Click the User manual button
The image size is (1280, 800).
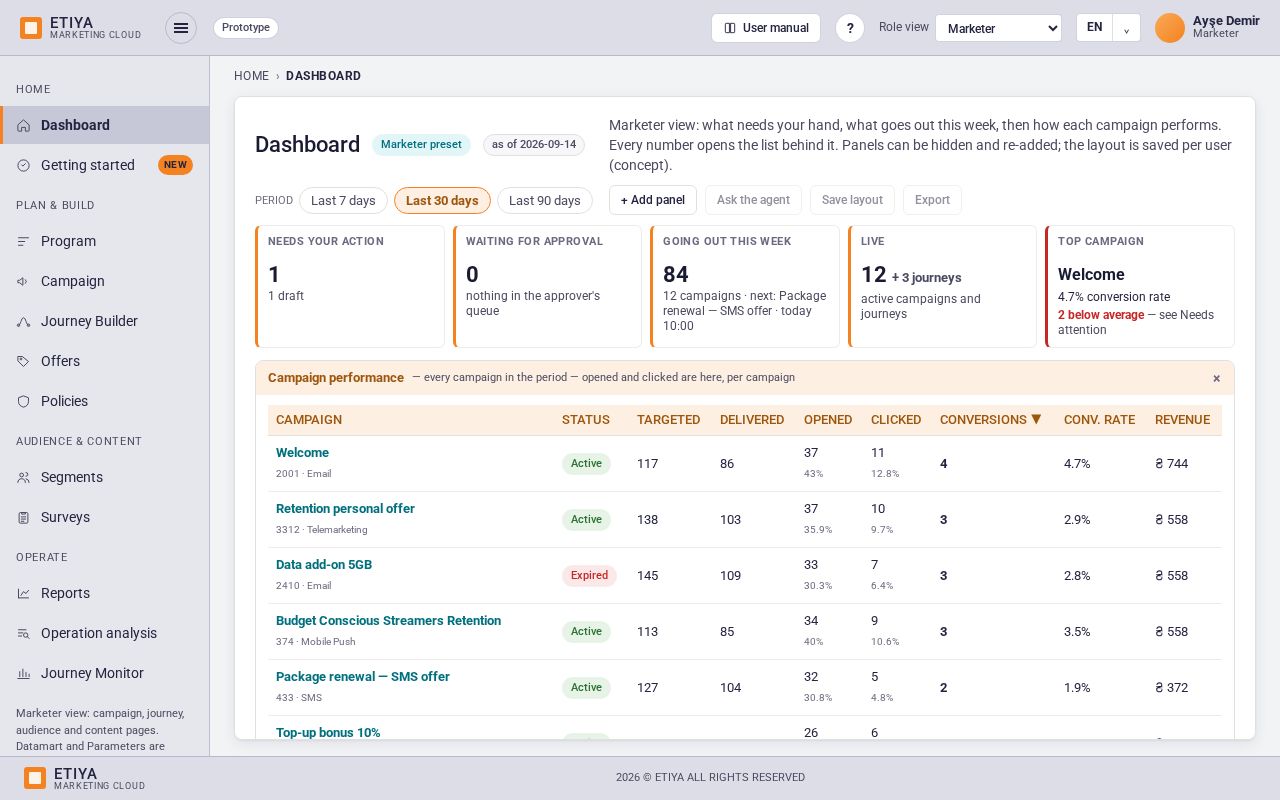[766, 28]
